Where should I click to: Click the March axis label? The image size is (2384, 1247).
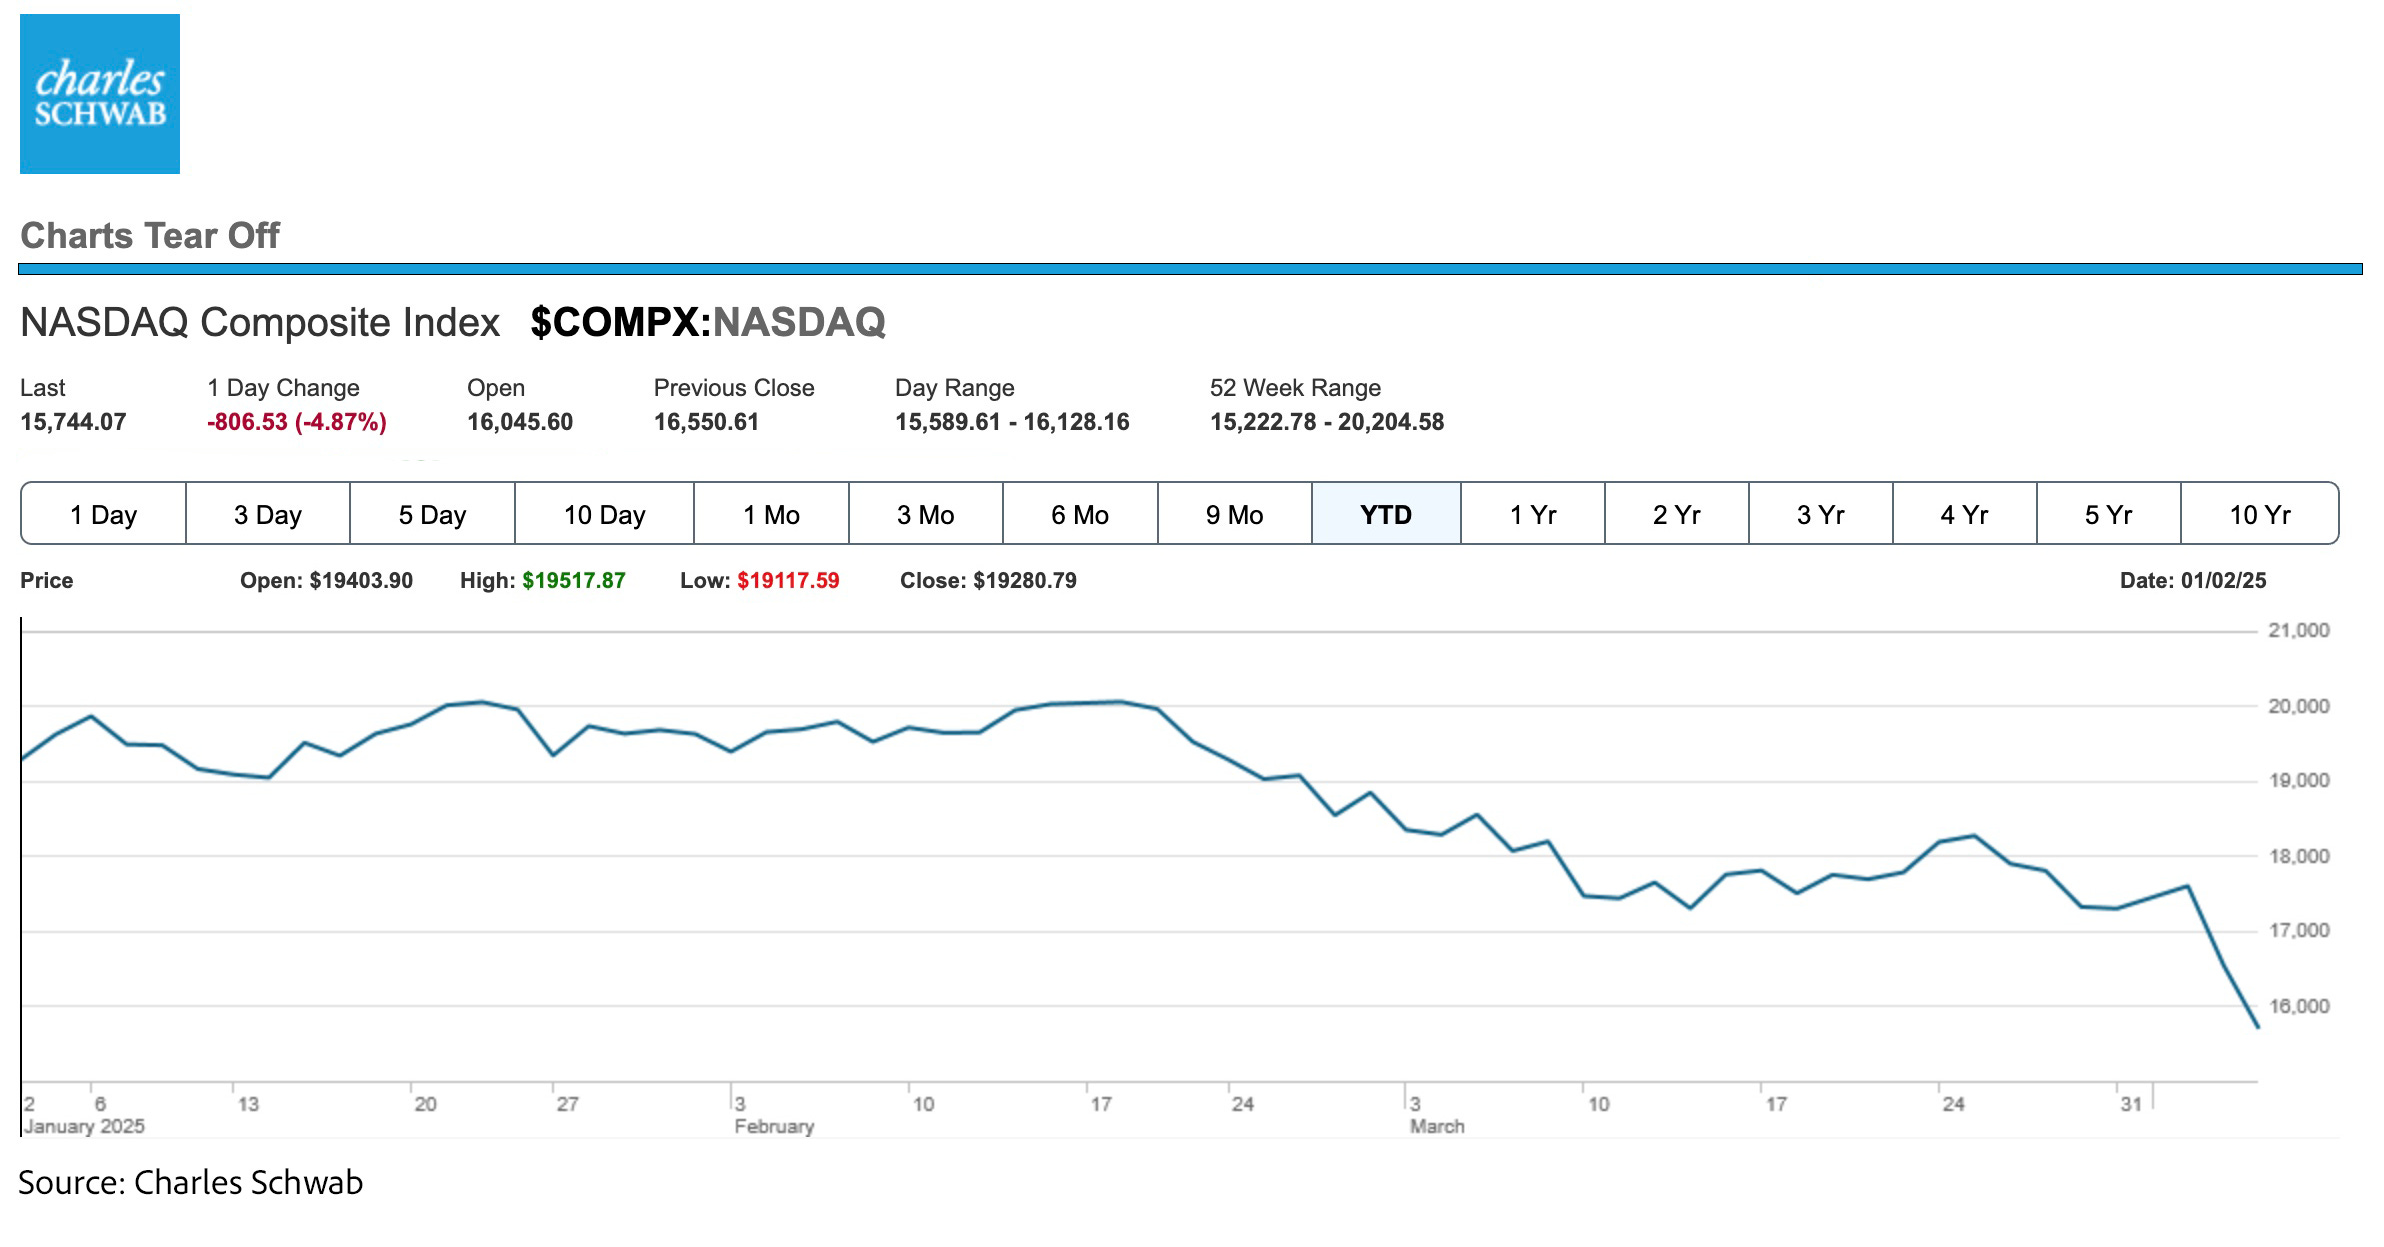tap(1437, 1126)
